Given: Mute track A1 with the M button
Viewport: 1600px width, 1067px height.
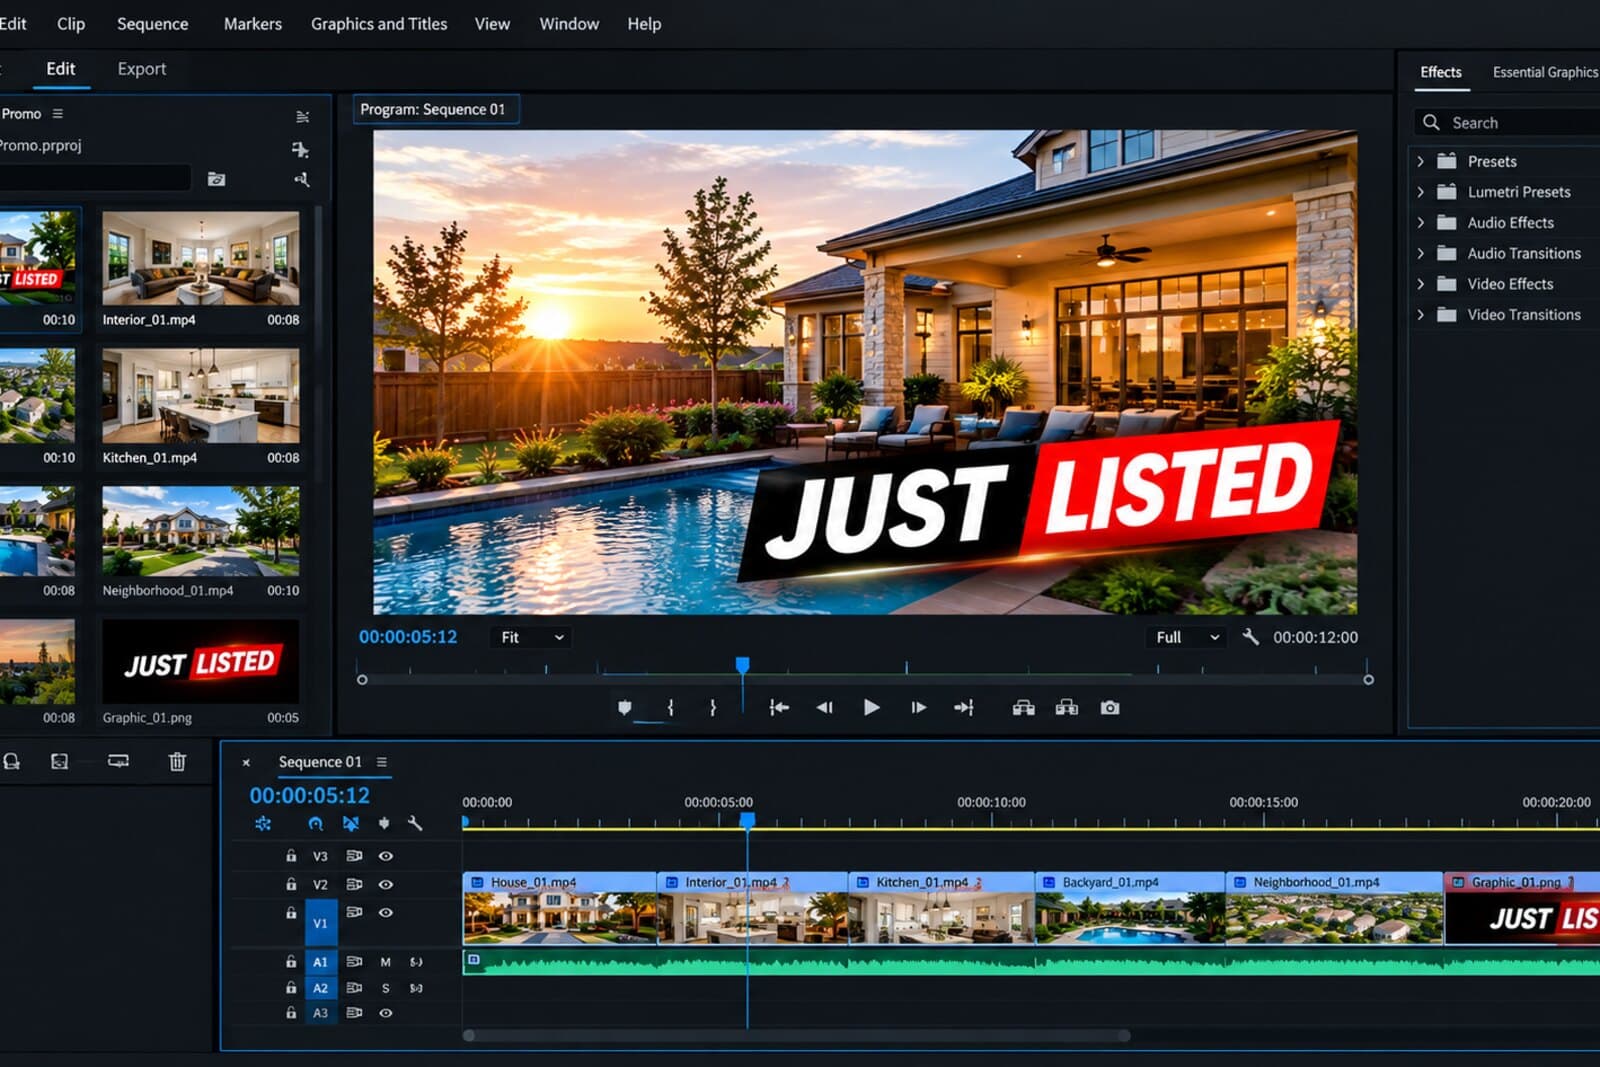Looking at the screenshot, I should click(x=385, y=962).
